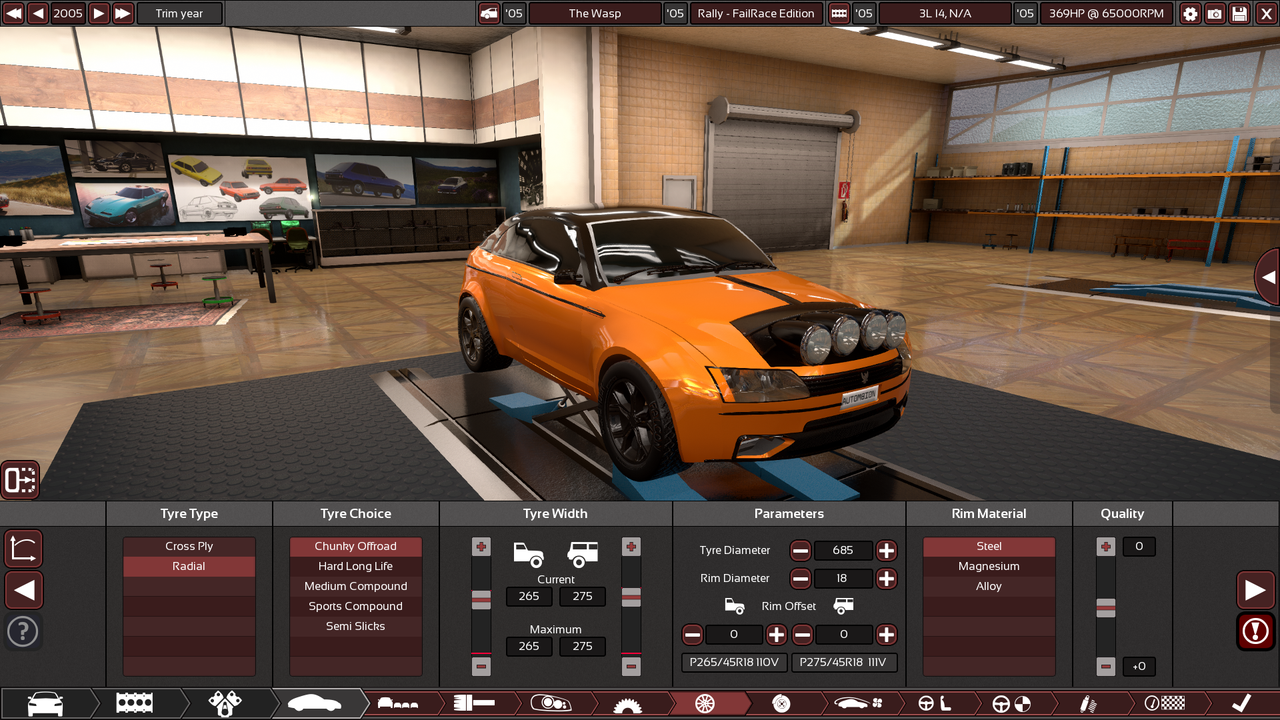Decrease rear Rim Offset with minus
Image resolution: width=1280 pixels, height=720 pixels.
802,634
